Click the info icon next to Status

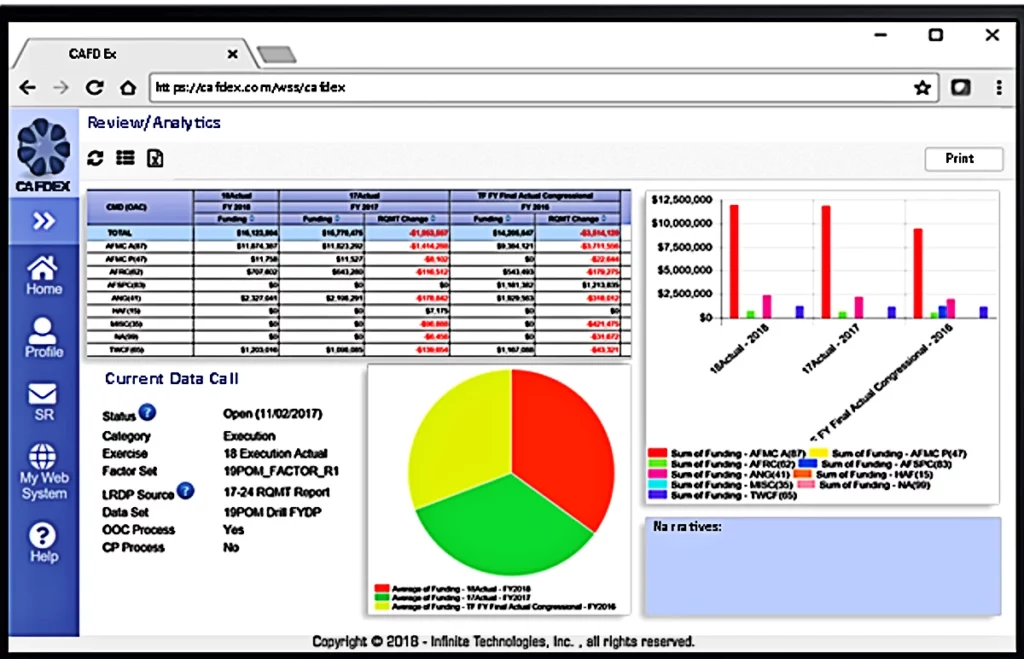147,412
